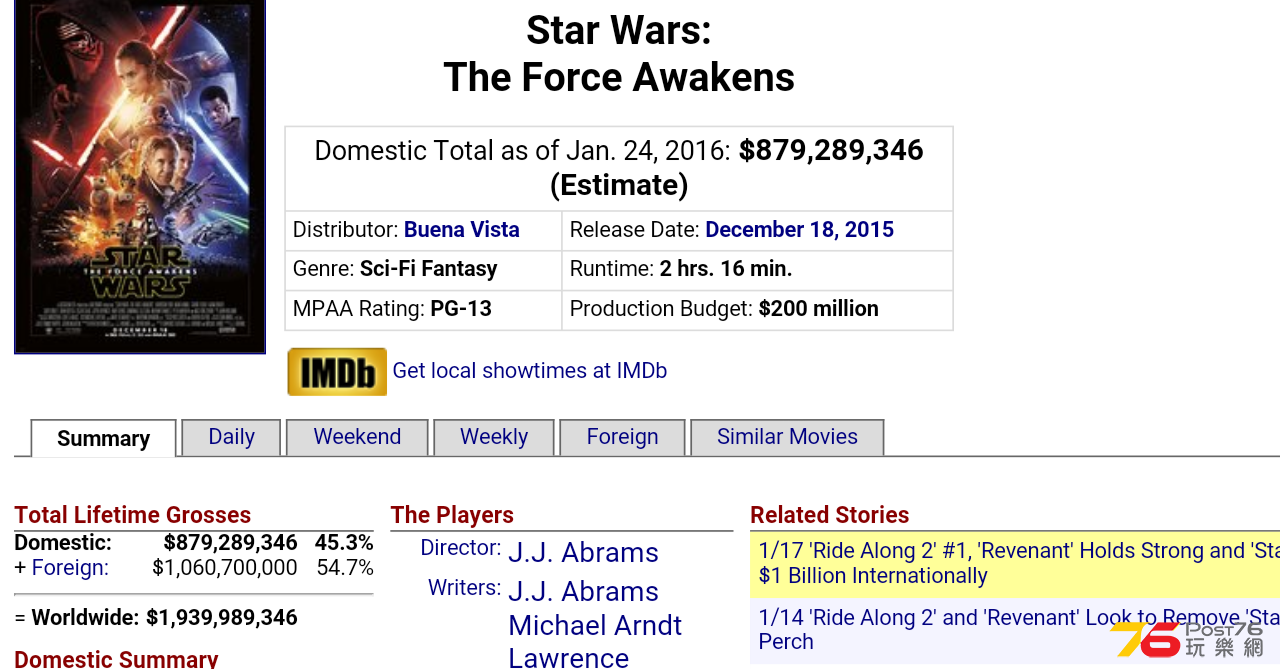This screenshot has width=1280, height=670.
Task: Open the Weekend tab
Action: (357, 437)
